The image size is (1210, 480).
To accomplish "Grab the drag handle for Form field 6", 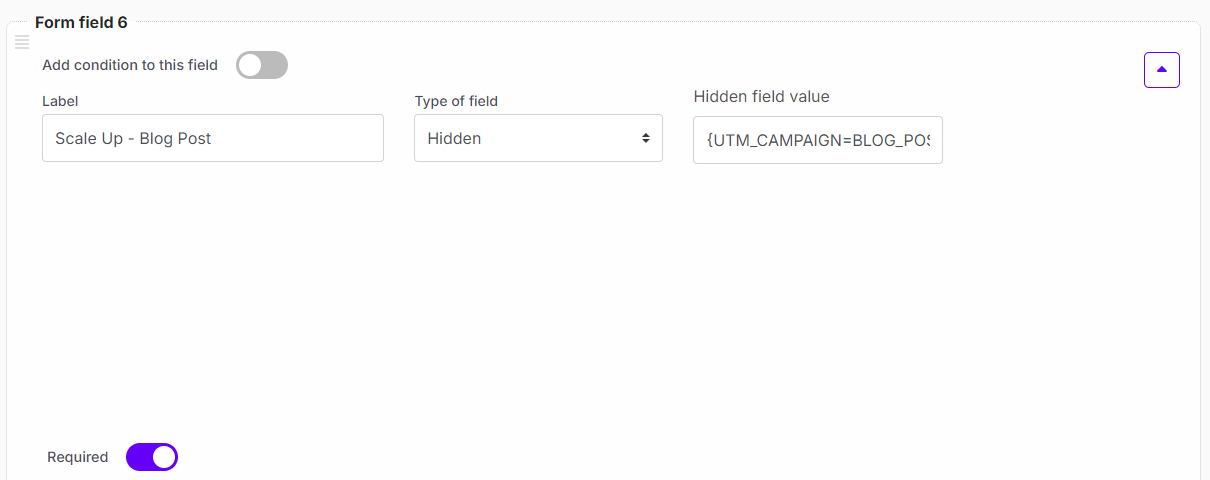I will point(22,42).
